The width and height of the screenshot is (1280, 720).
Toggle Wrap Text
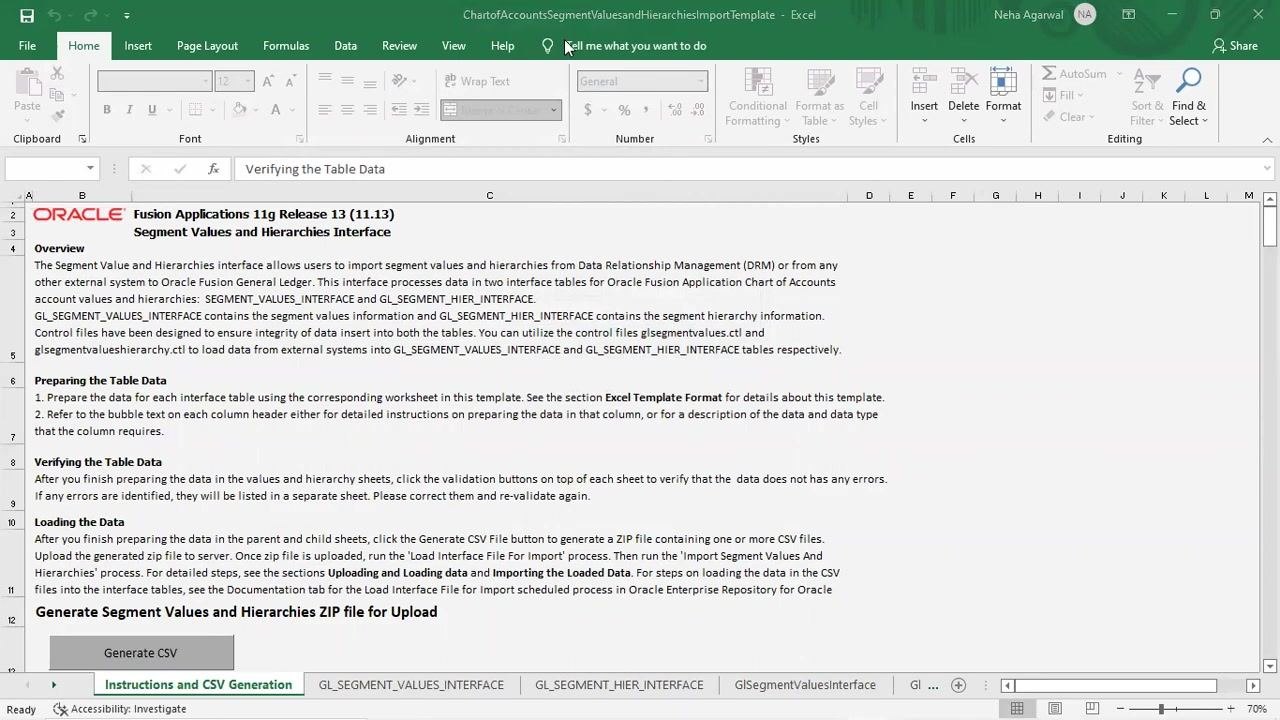475,81
